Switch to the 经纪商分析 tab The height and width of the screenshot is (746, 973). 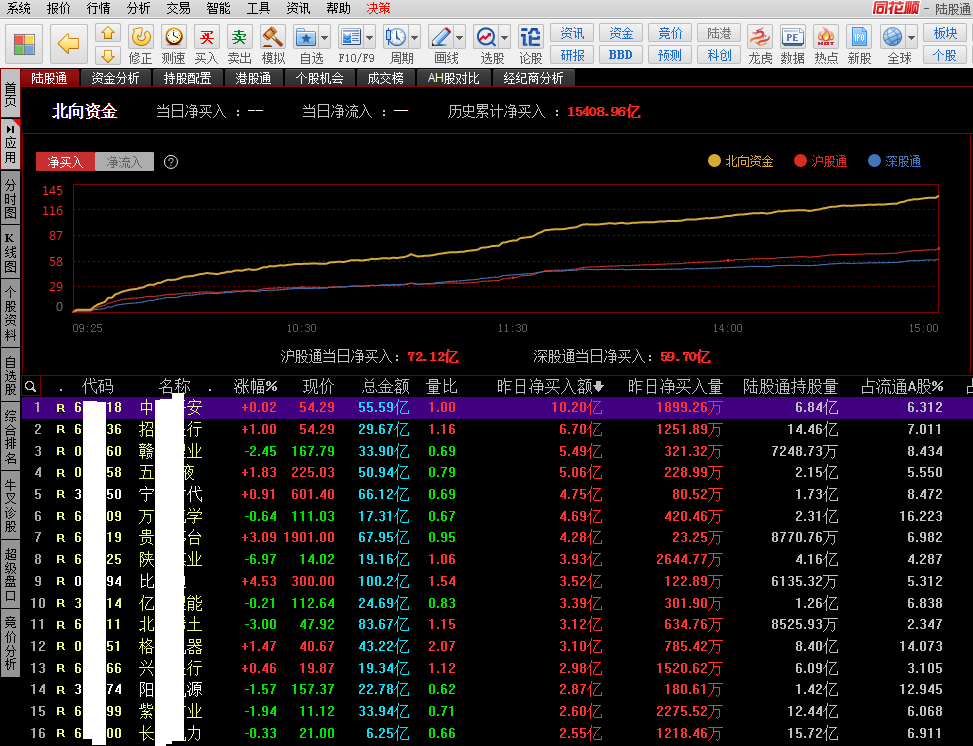pos(533,78)
